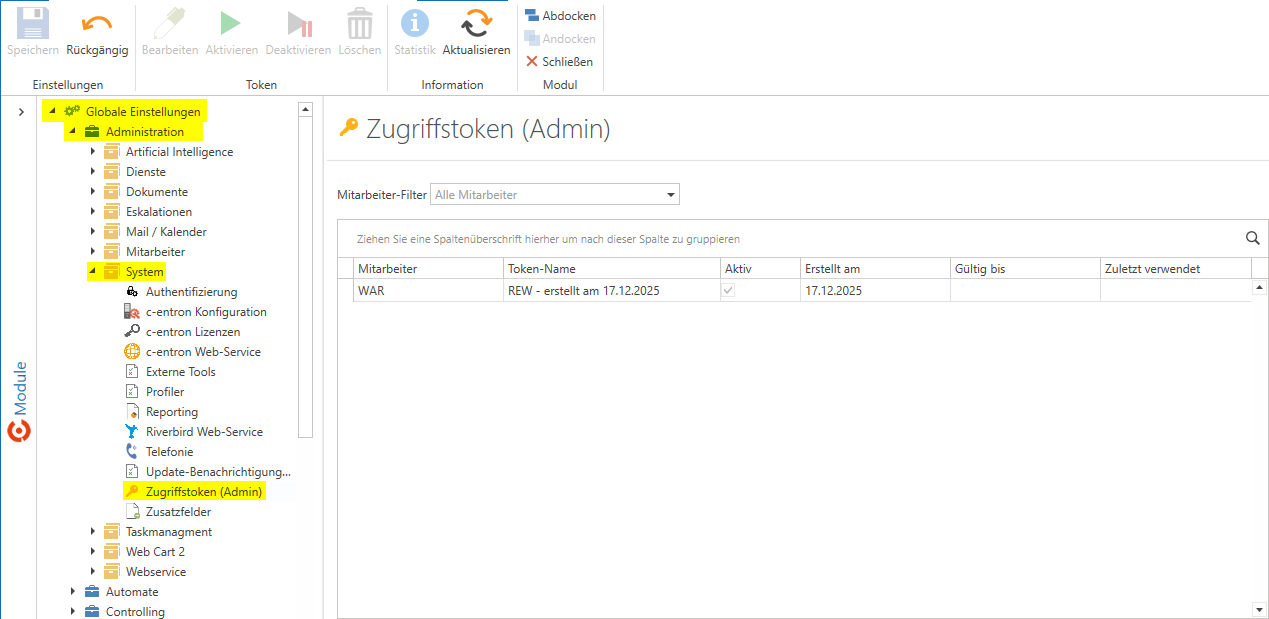Image resolution: width=1269 pixels, height=619 pixels.
Task: Click the Module vertical label
Action: click(x=20, y=388)
